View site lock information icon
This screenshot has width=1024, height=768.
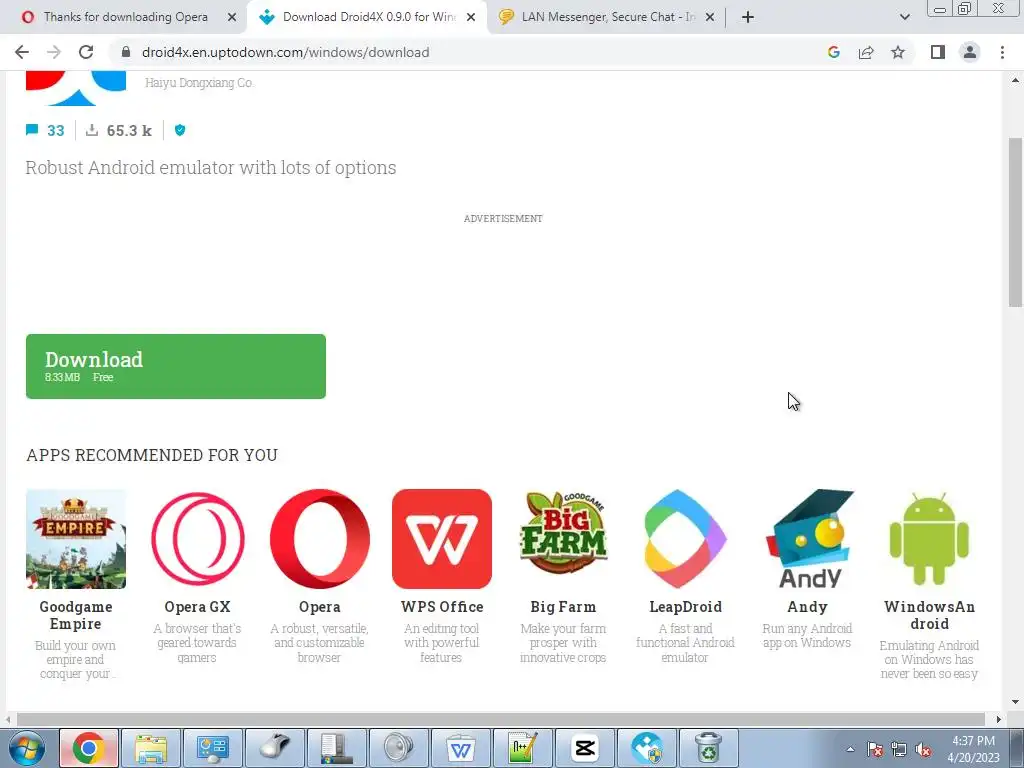click(x=126, y=52)
